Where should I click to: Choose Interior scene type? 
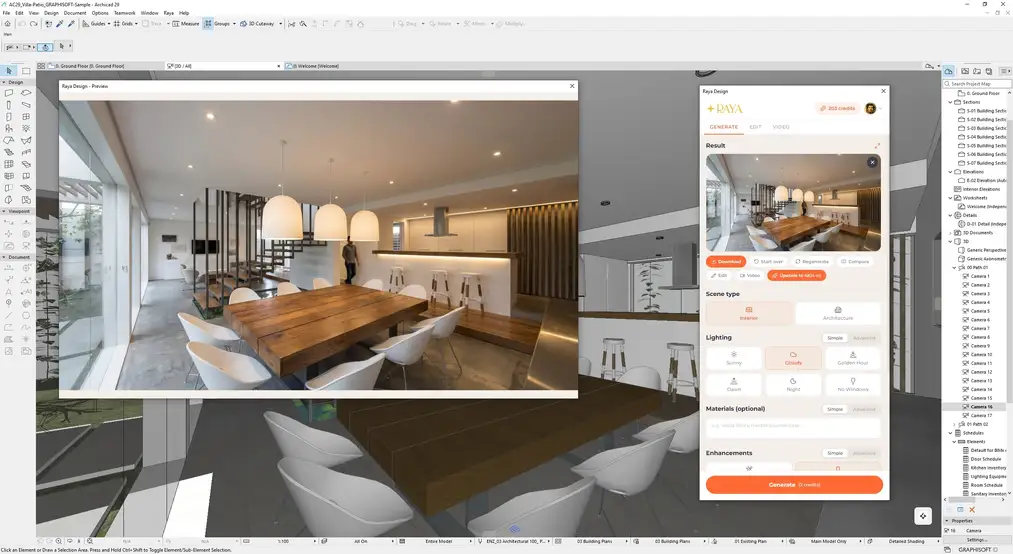pos(749,313)
